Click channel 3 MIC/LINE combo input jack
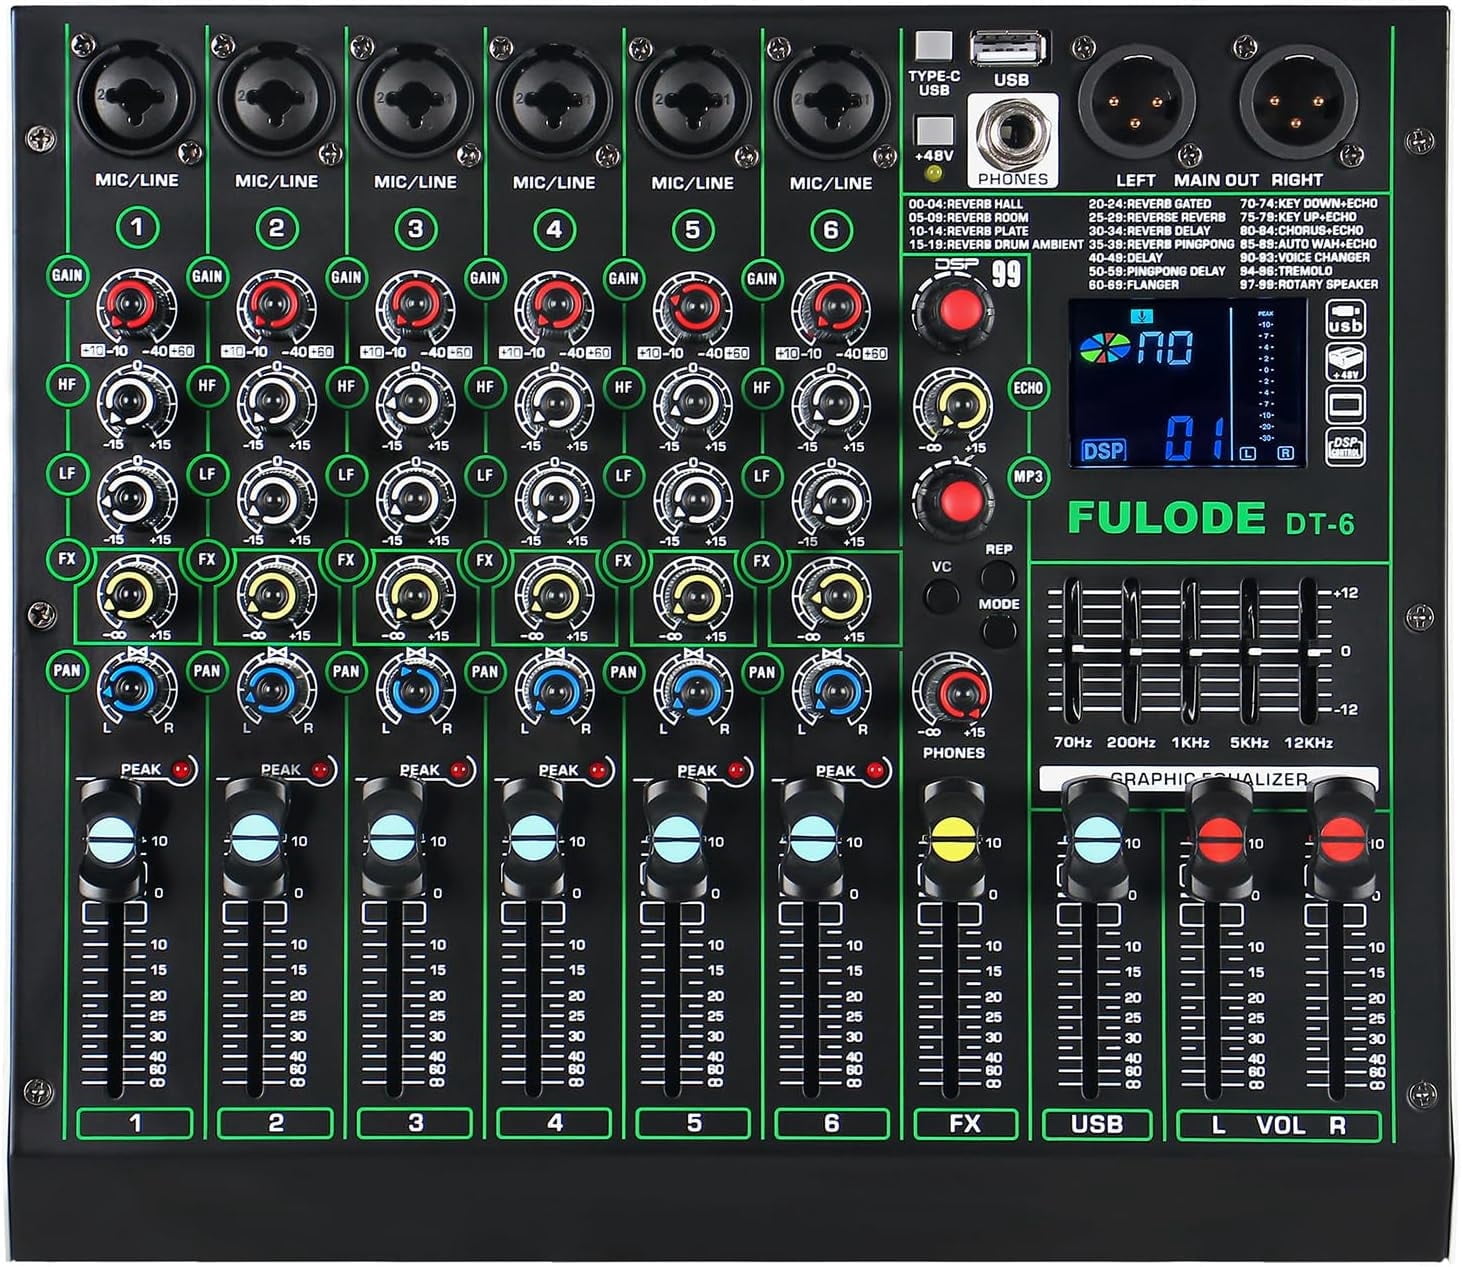Screen dimensions: 1462x1267 pos(415,100)
